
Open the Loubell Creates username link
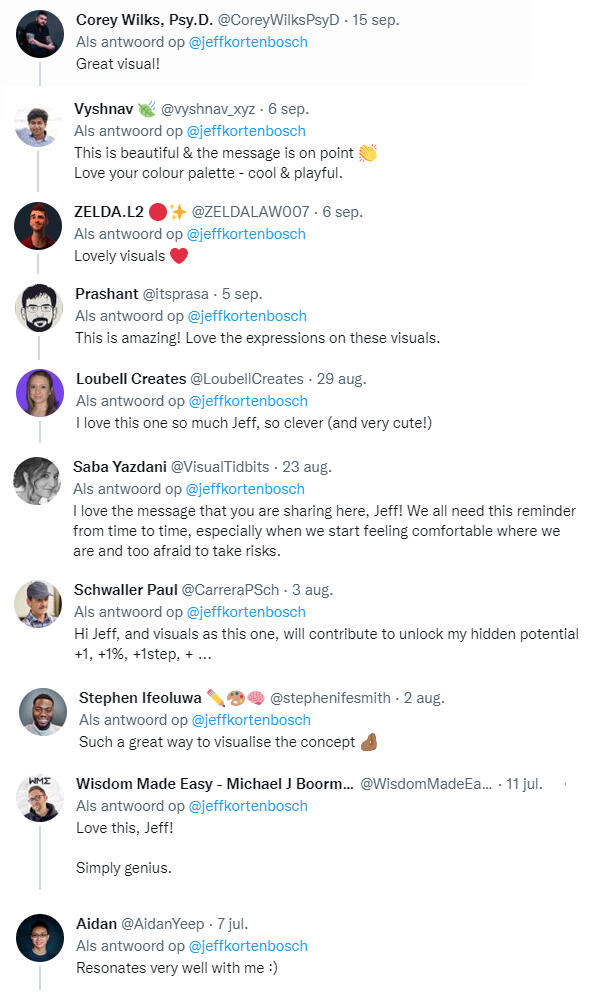[131, 379]
